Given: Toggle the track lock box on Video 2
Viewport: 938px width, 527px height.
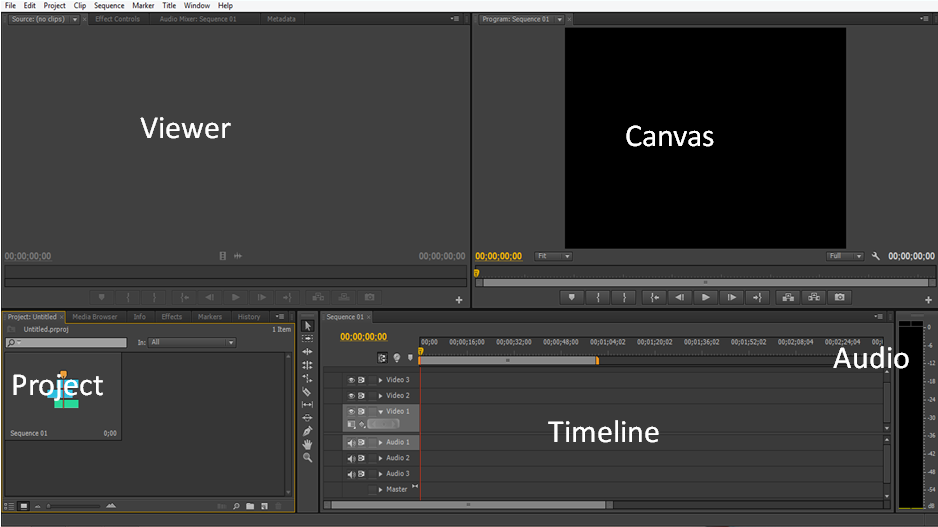Looking at the screenshot, I should point(372,396).
